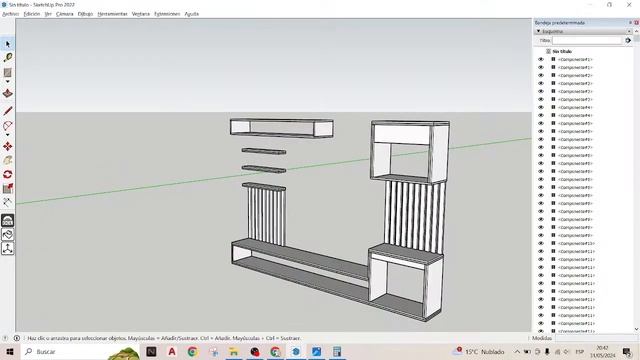
Task: Open the 3D Warehouse icon
Action: [7, 221]
